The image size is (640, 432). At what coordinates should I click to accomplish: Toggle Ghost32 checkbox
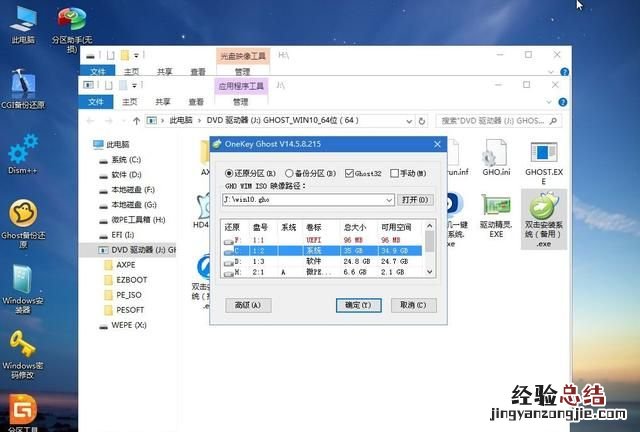(349, 174)
